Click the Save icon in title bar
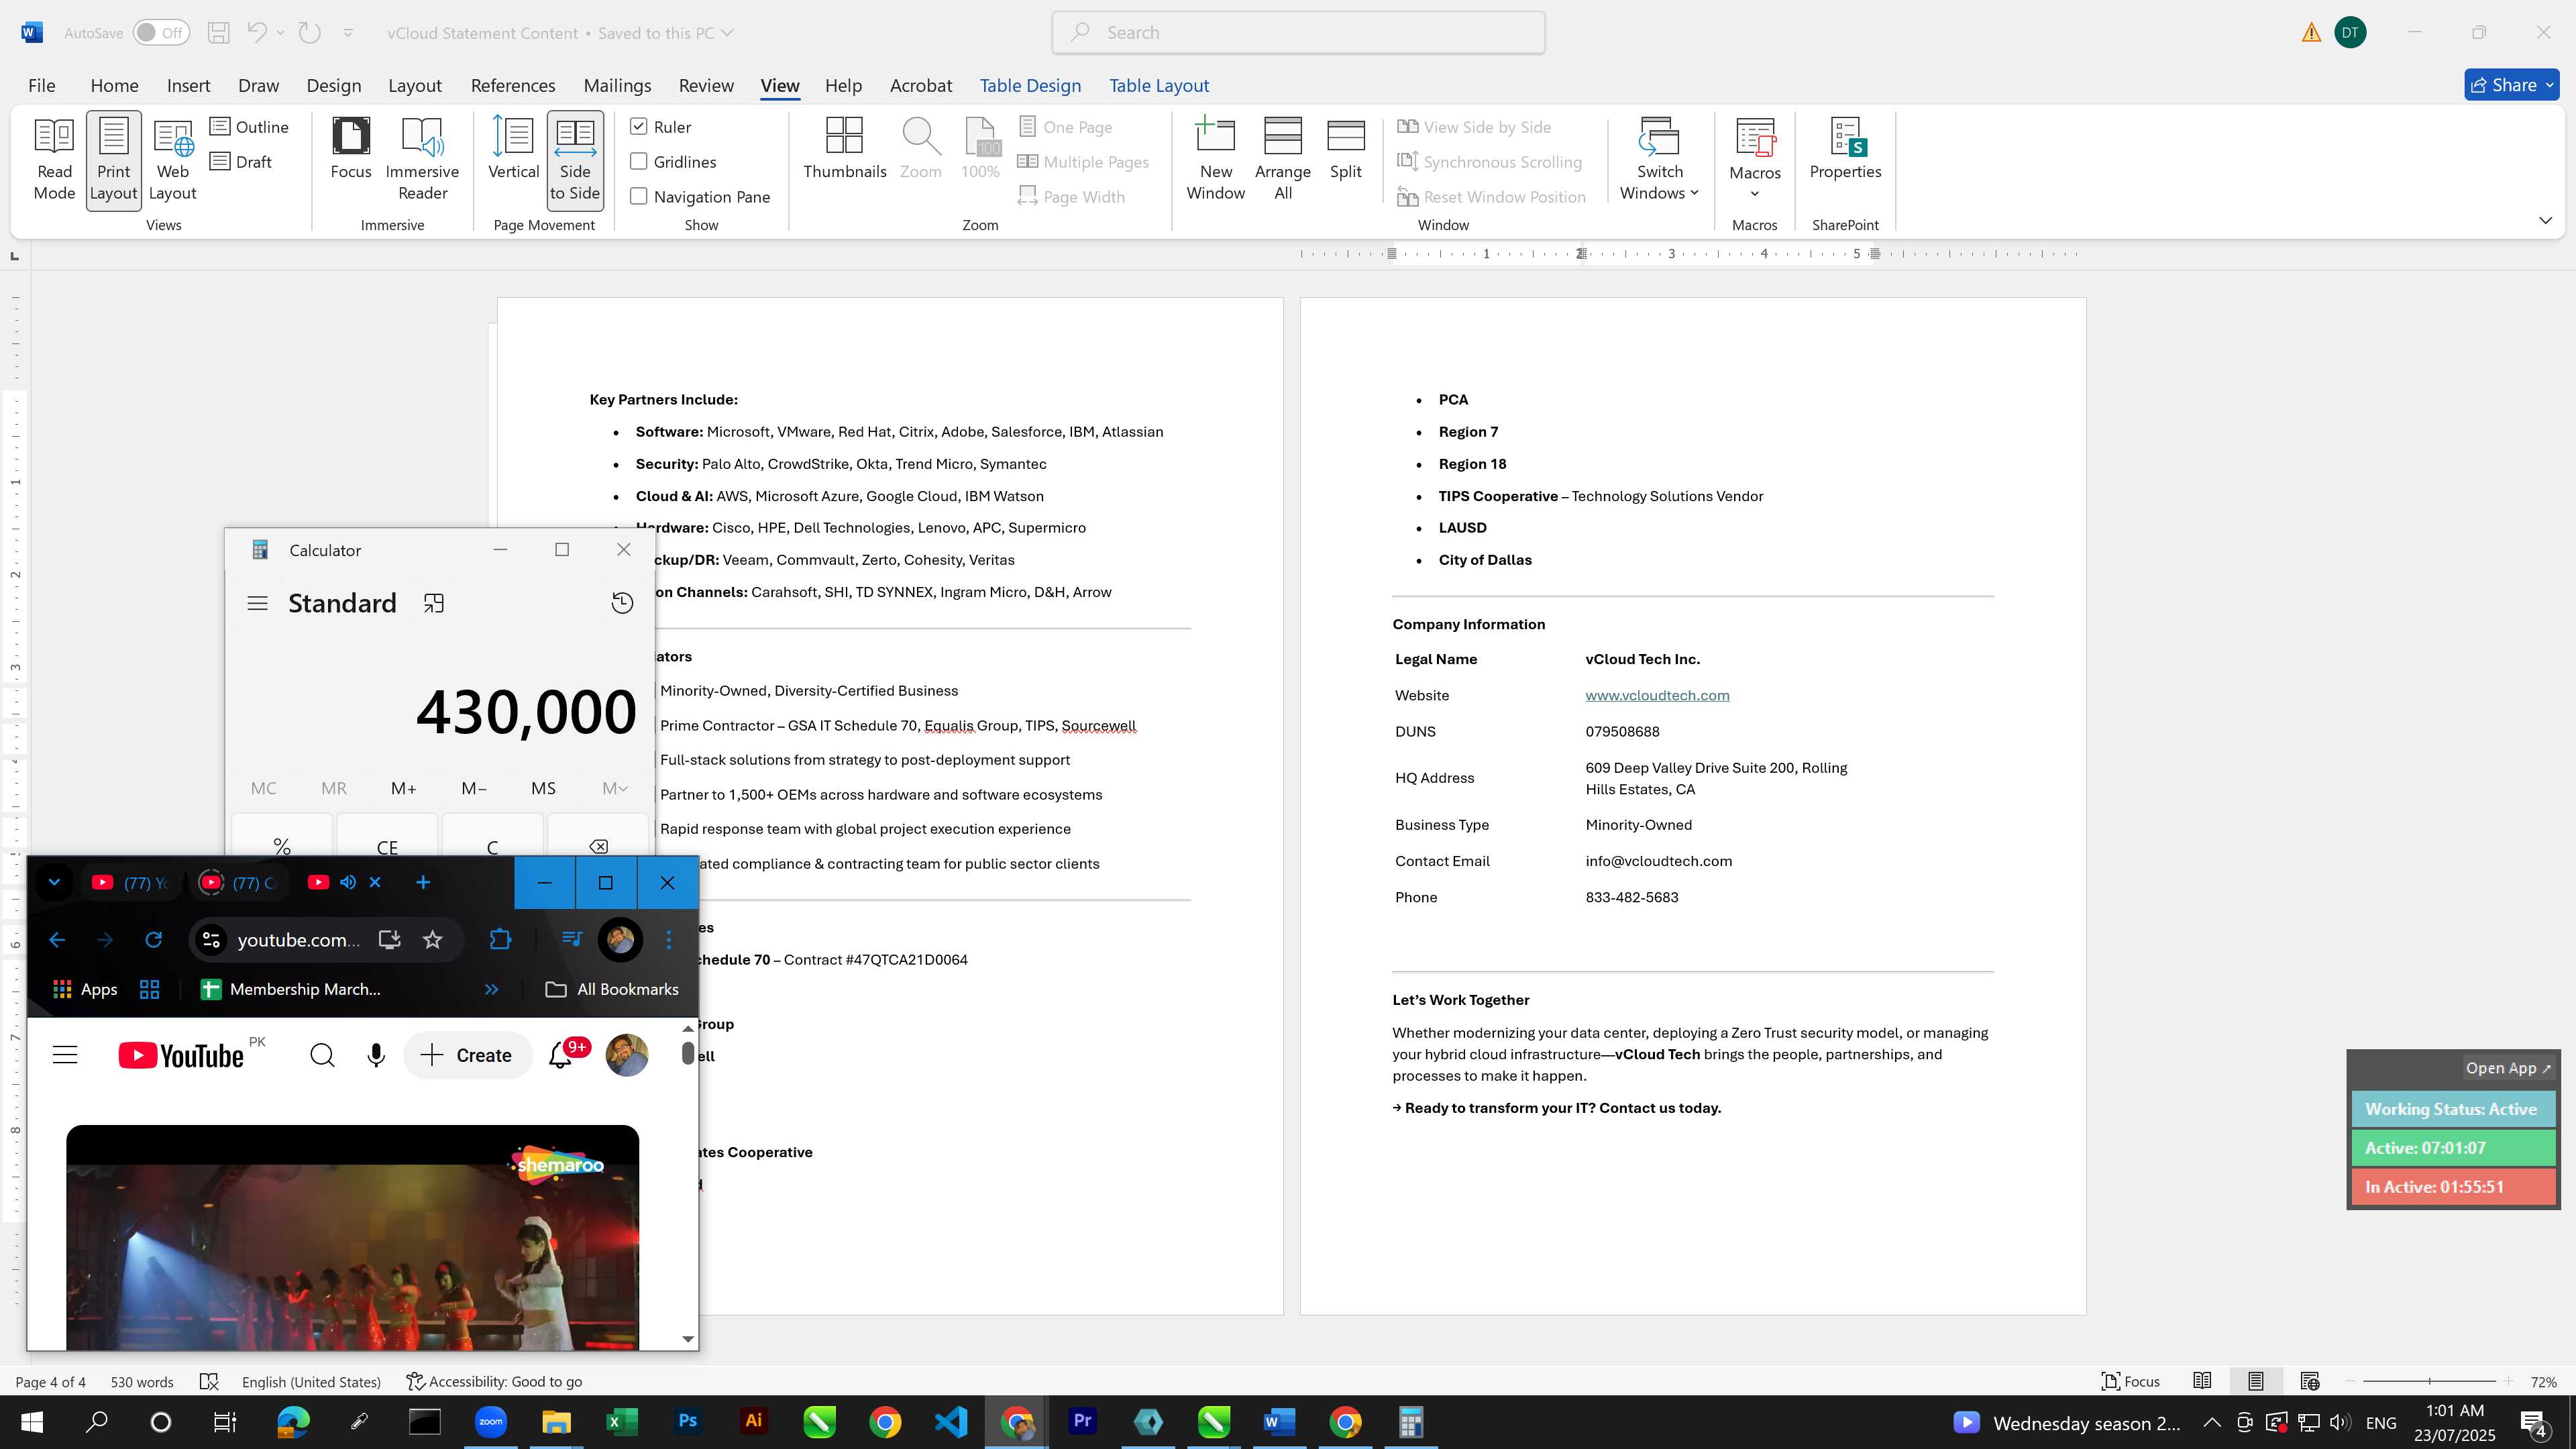2576x1449 pixels. tap(218, 32)
